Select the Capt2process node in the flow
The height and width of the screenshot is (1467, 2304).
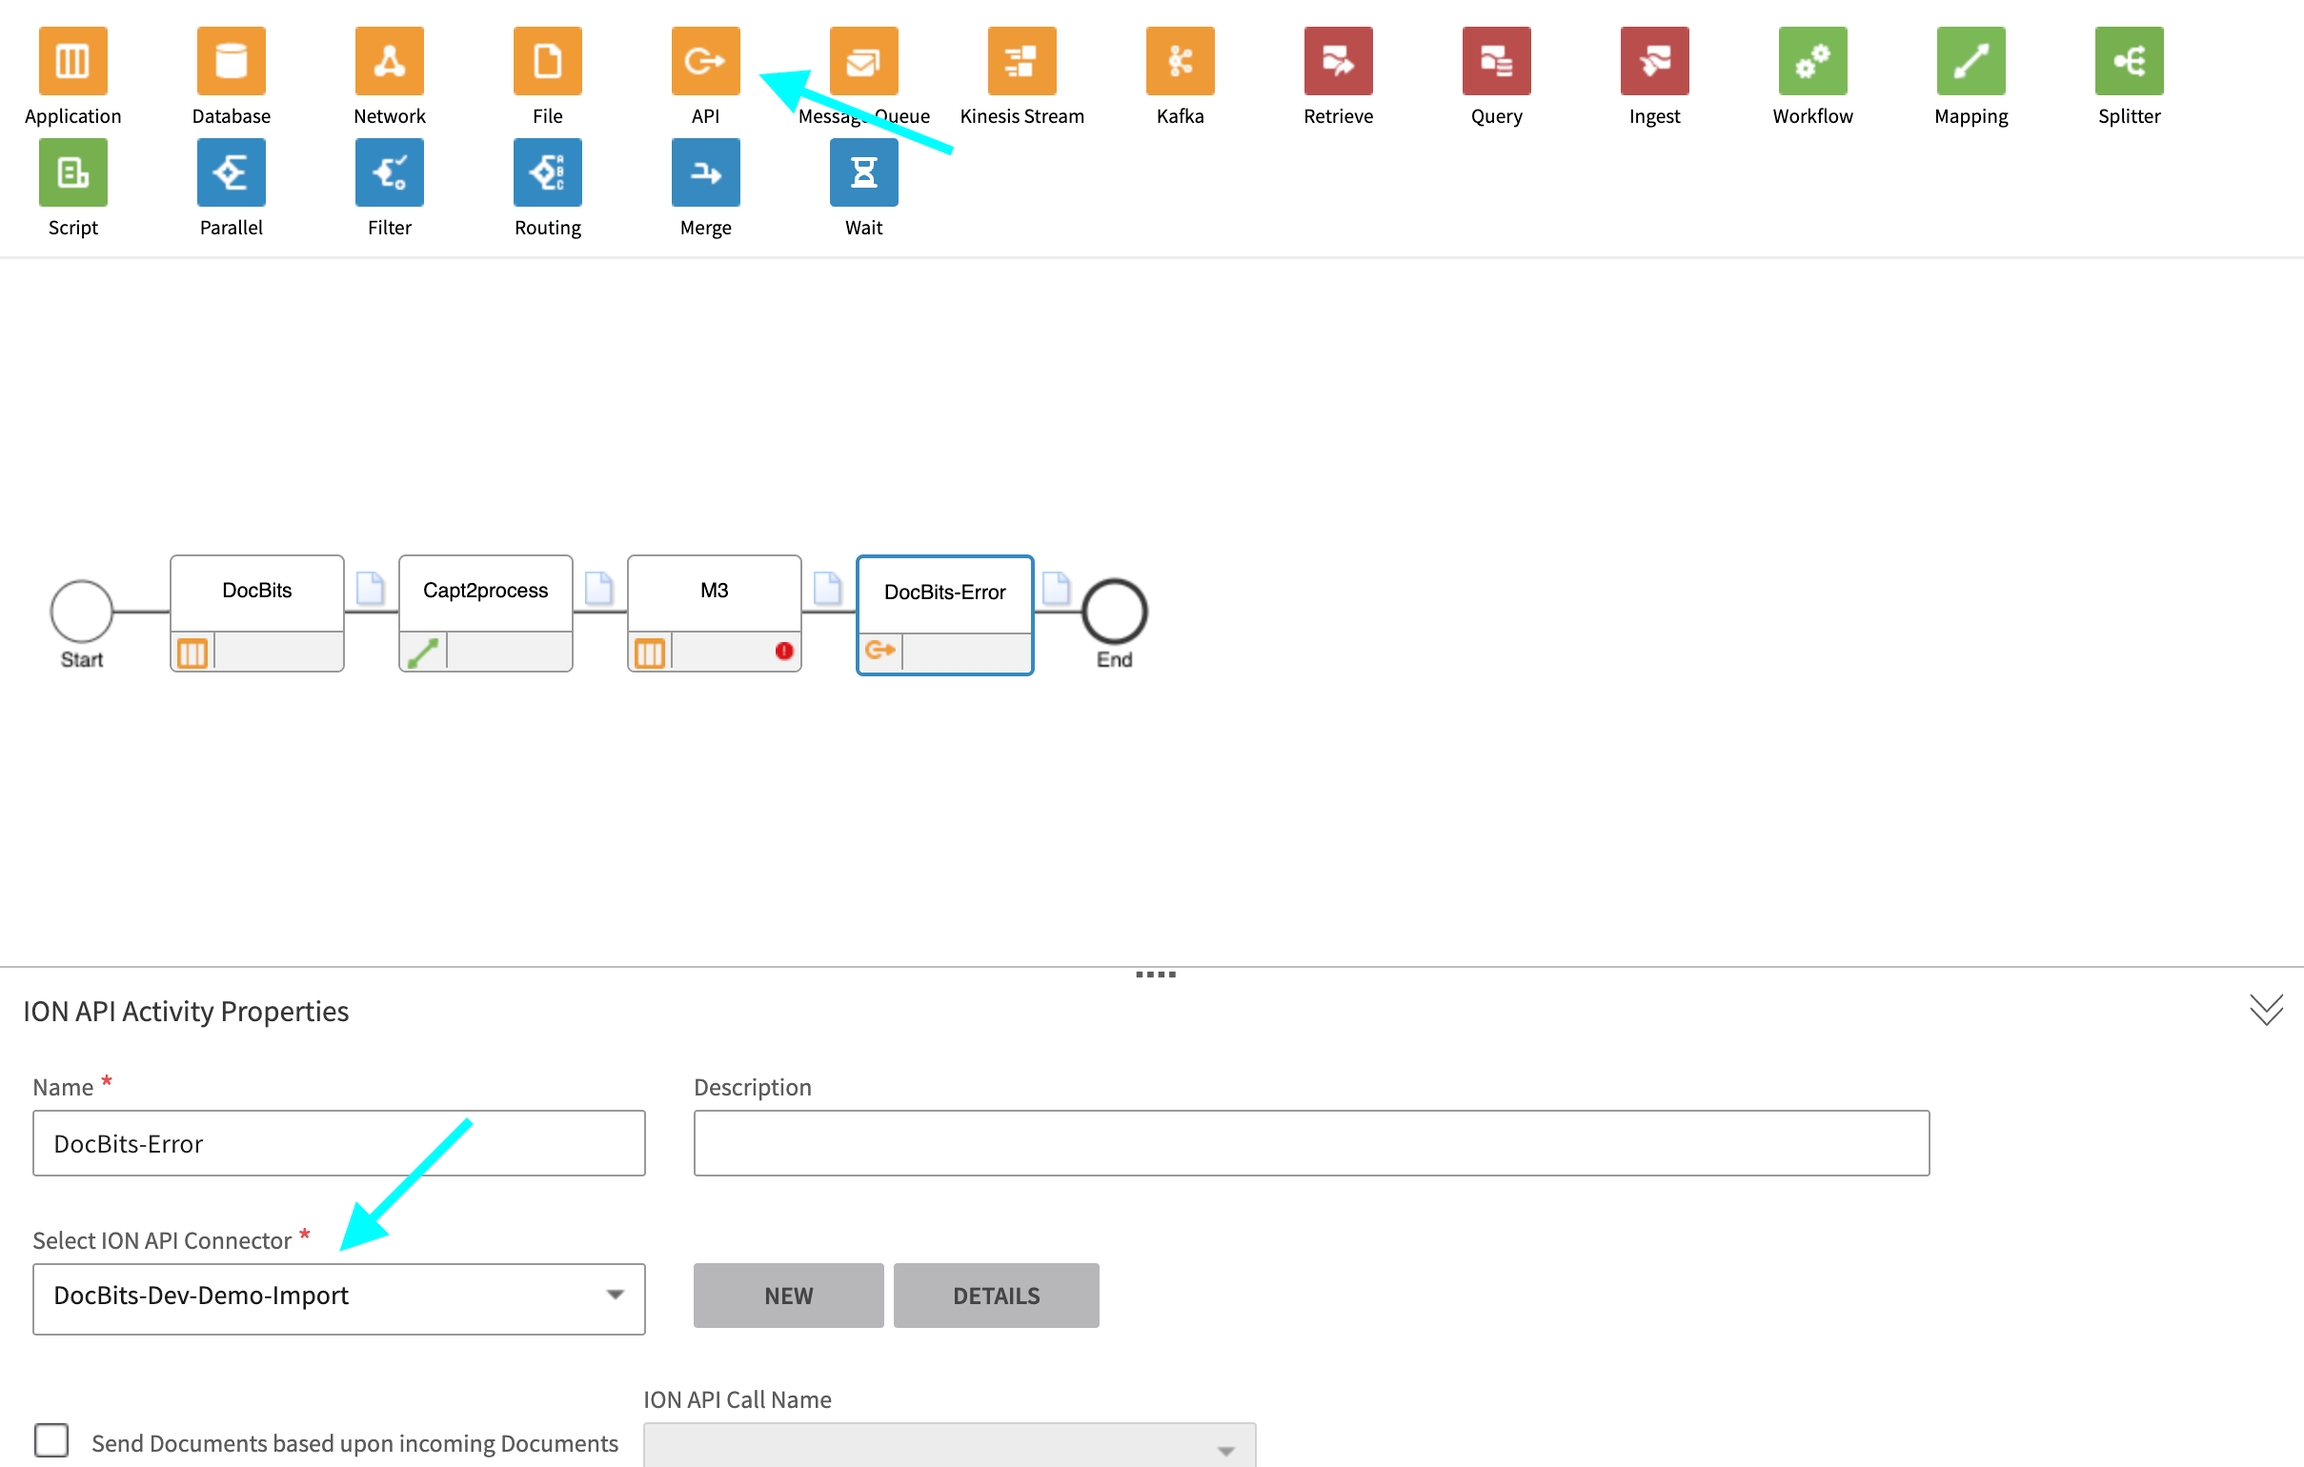(485, 592)
